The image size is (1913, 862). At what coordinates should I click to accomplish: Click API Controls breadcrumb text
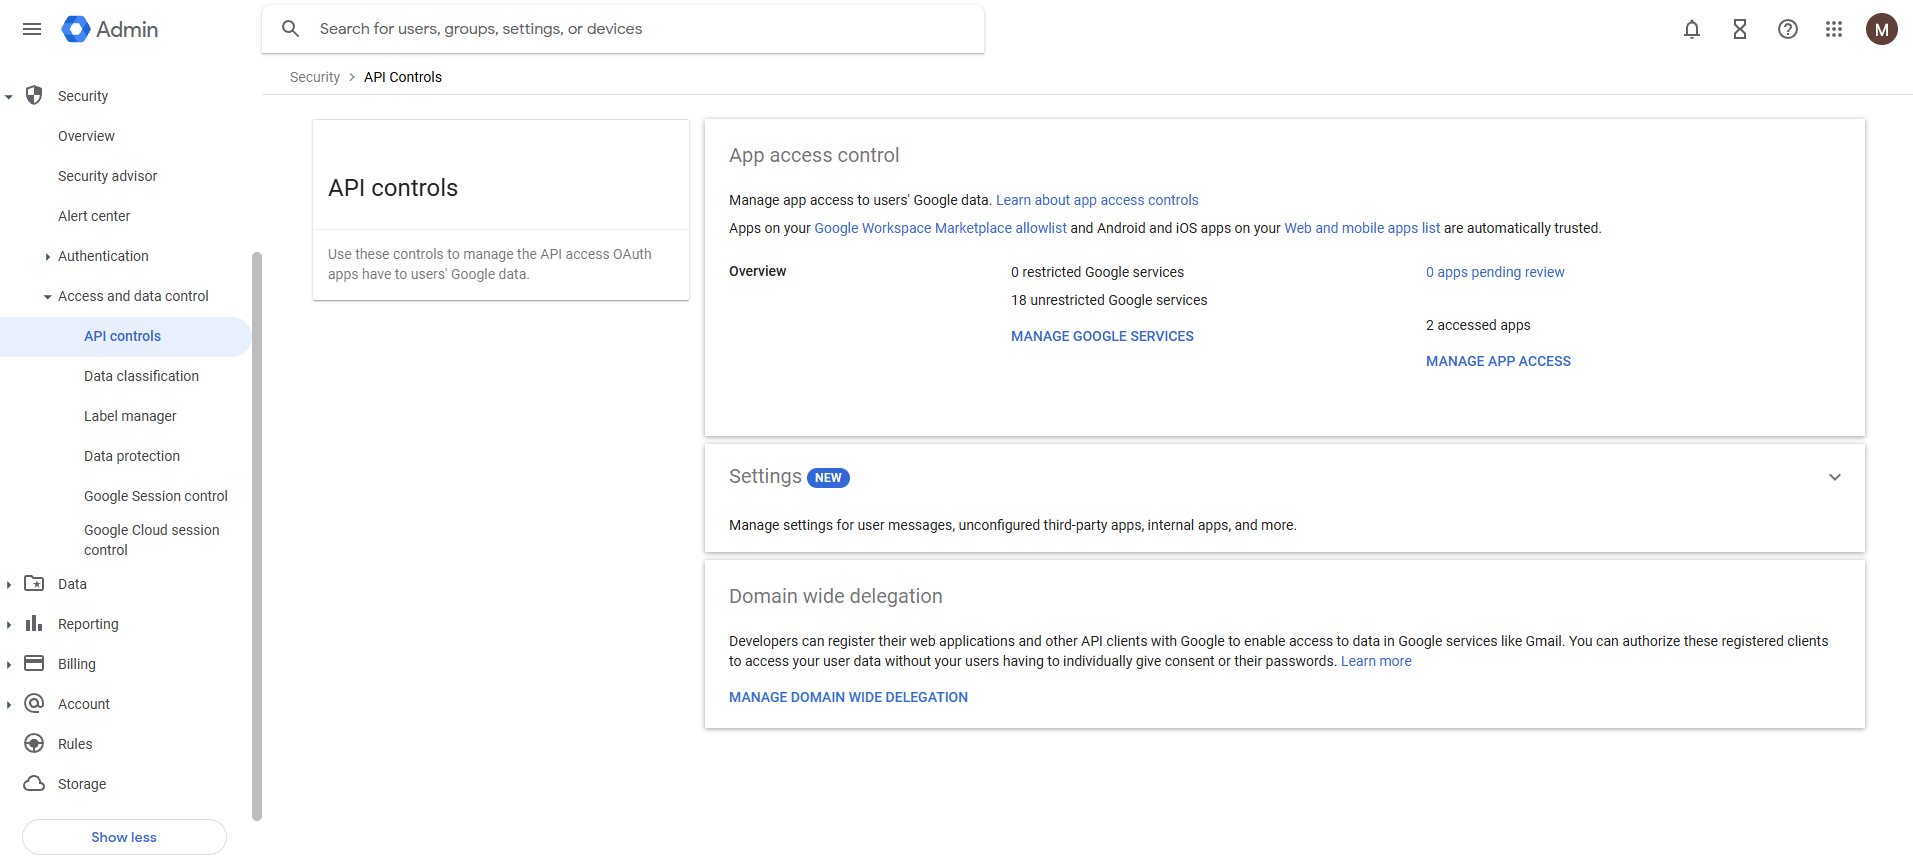point(403,77)
